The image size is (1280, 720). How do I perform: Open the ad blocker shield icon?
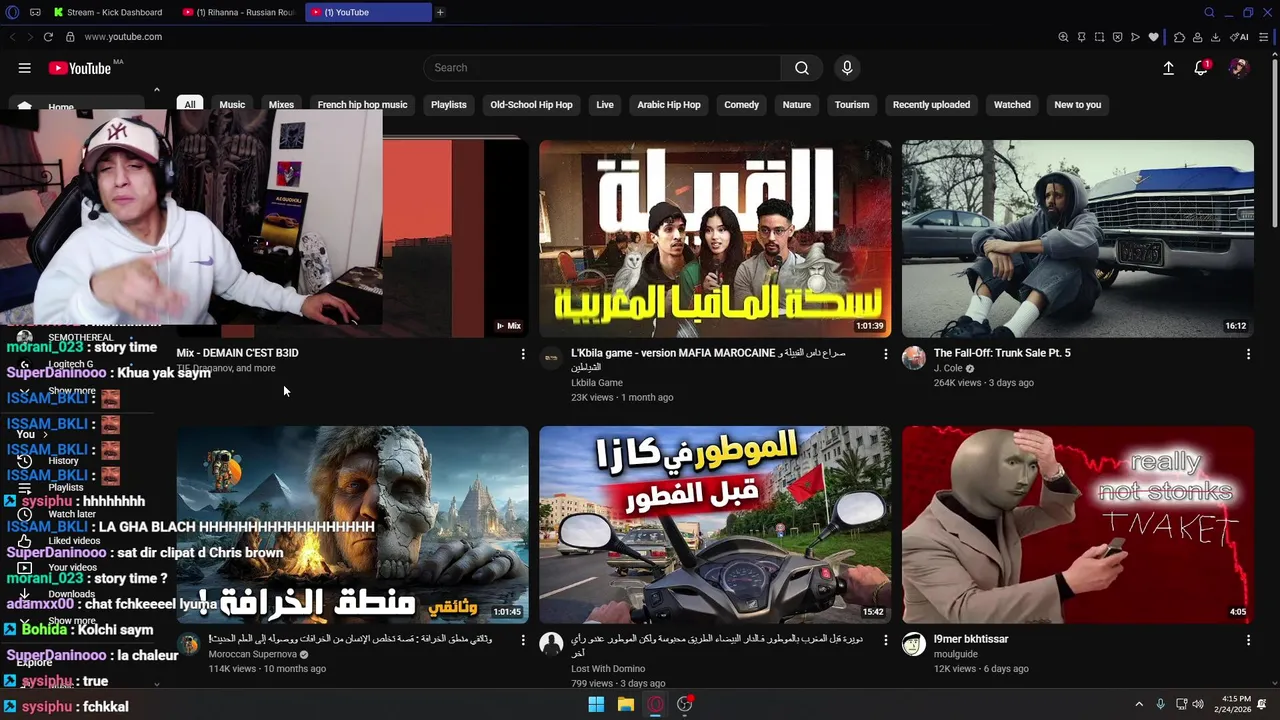[1117, 37]
